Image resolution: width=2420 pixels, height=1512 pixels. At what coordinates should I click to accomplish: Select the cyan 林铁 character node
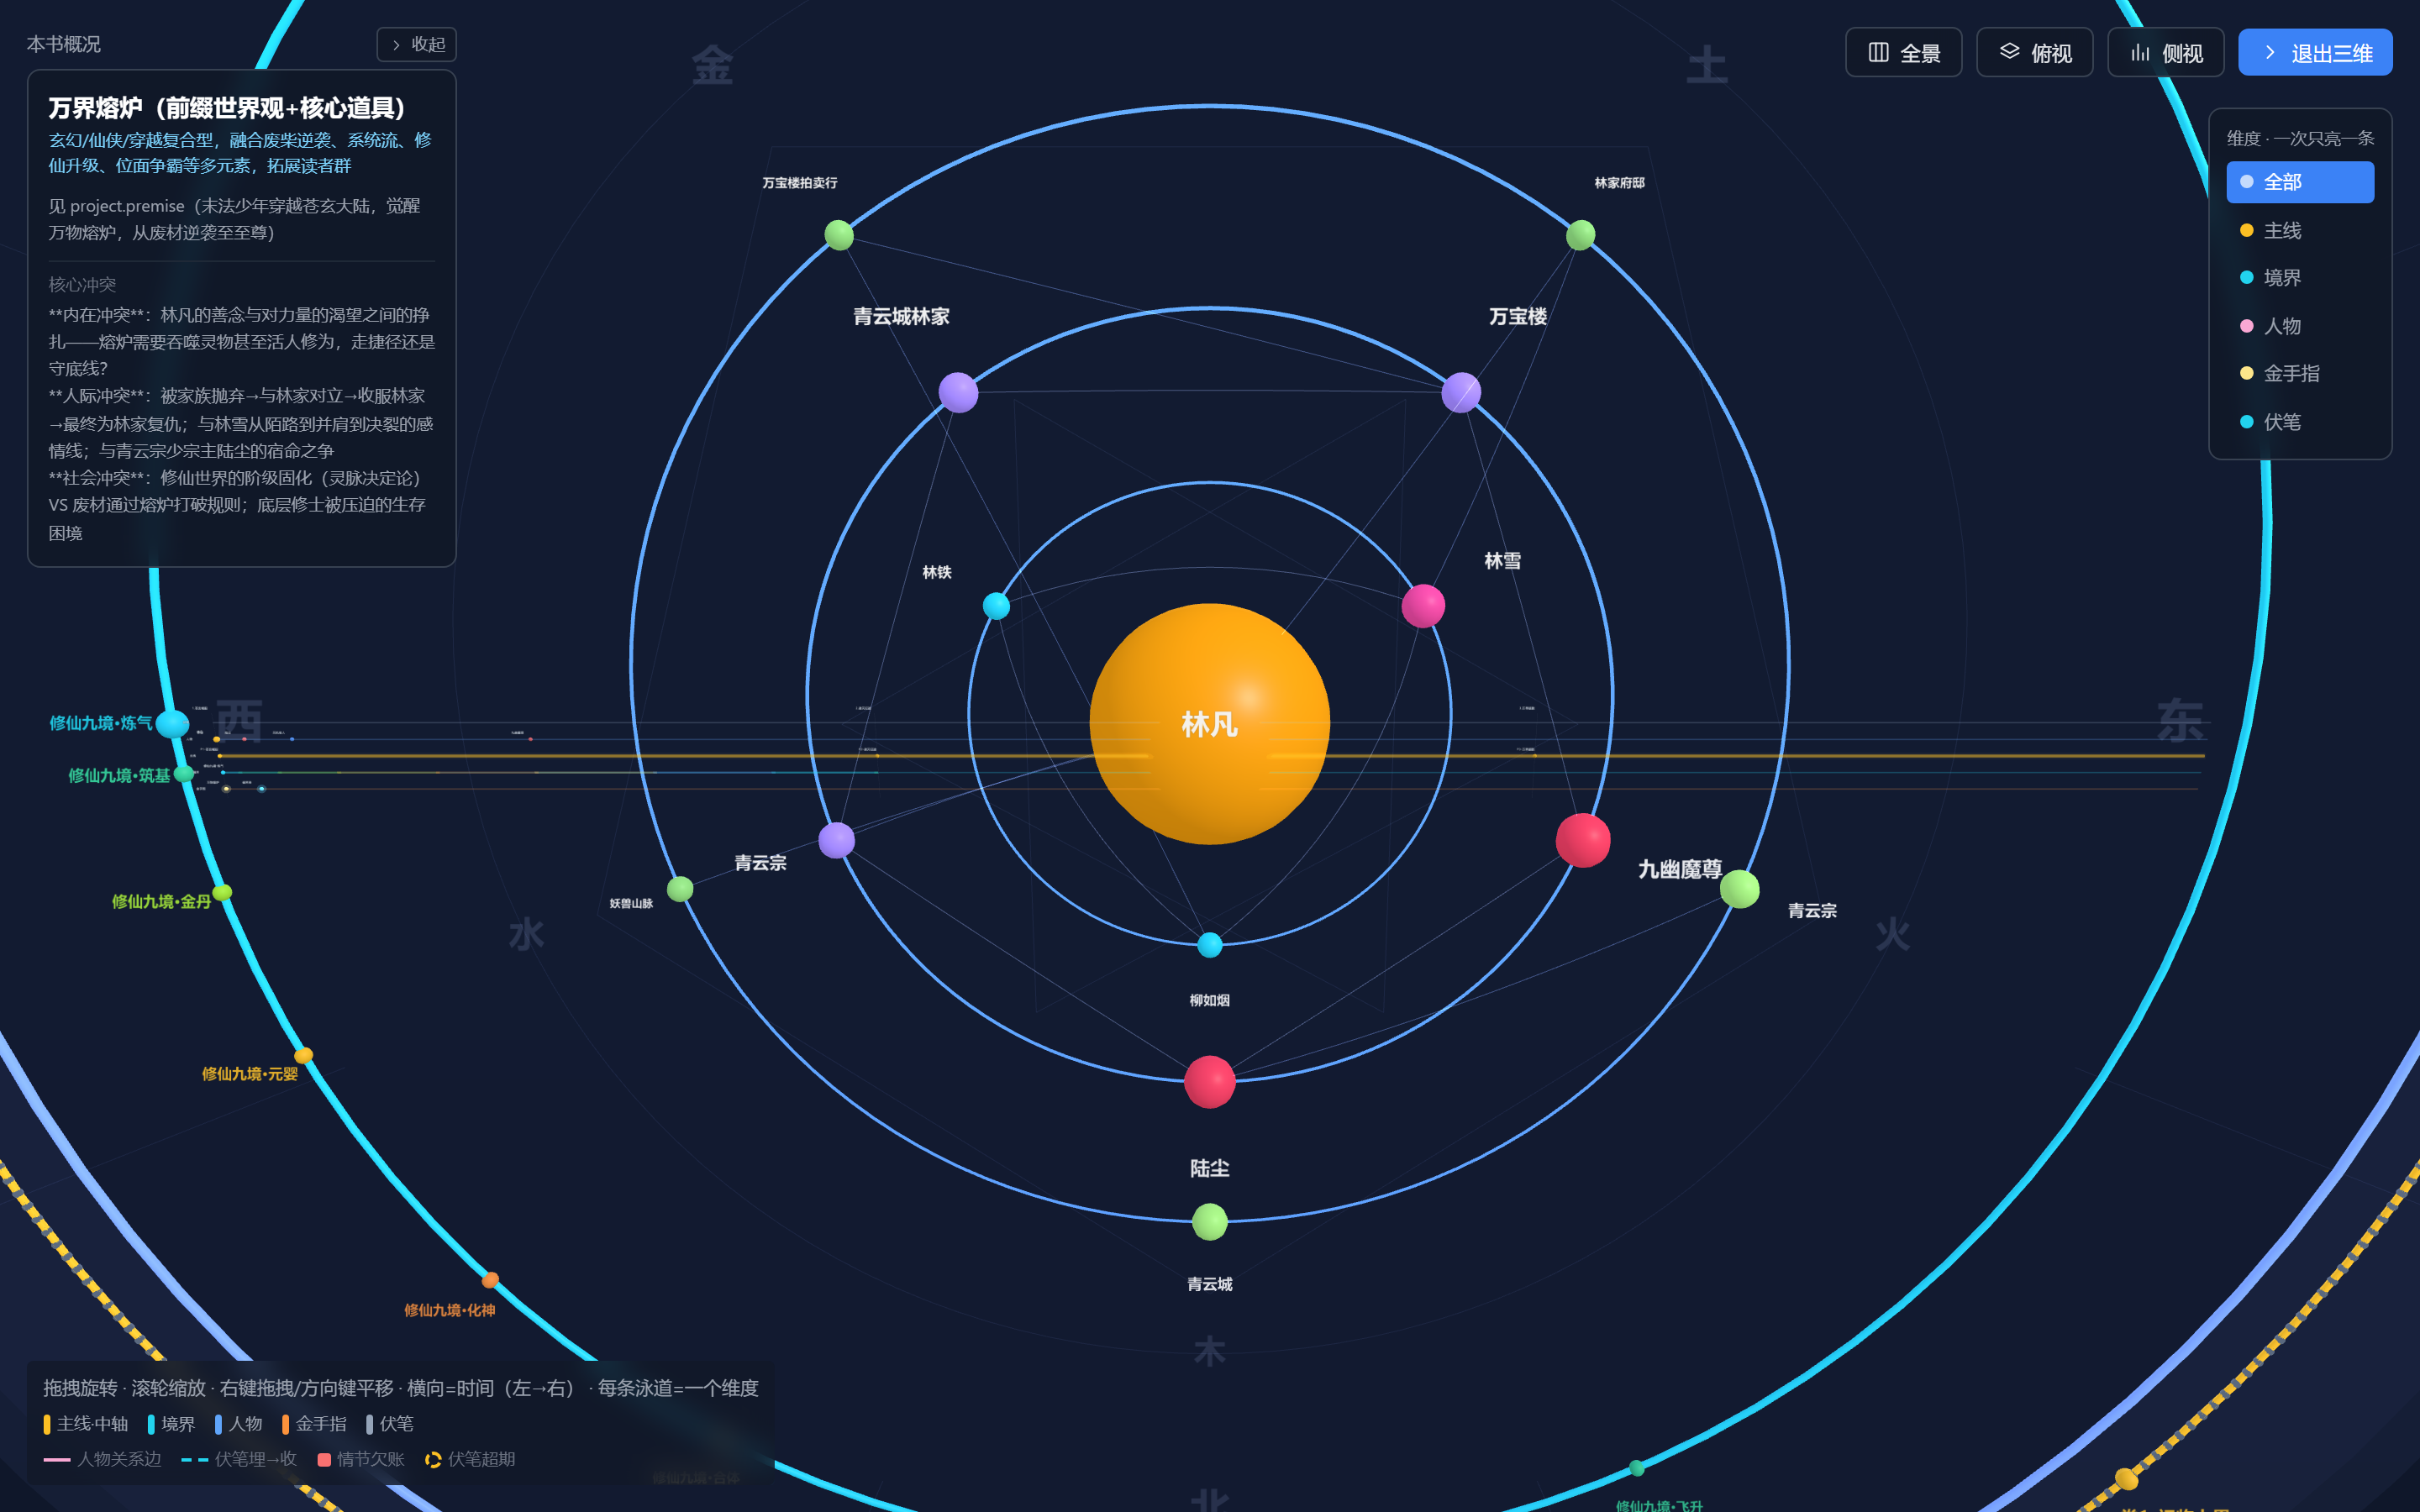tap(996, 606)
